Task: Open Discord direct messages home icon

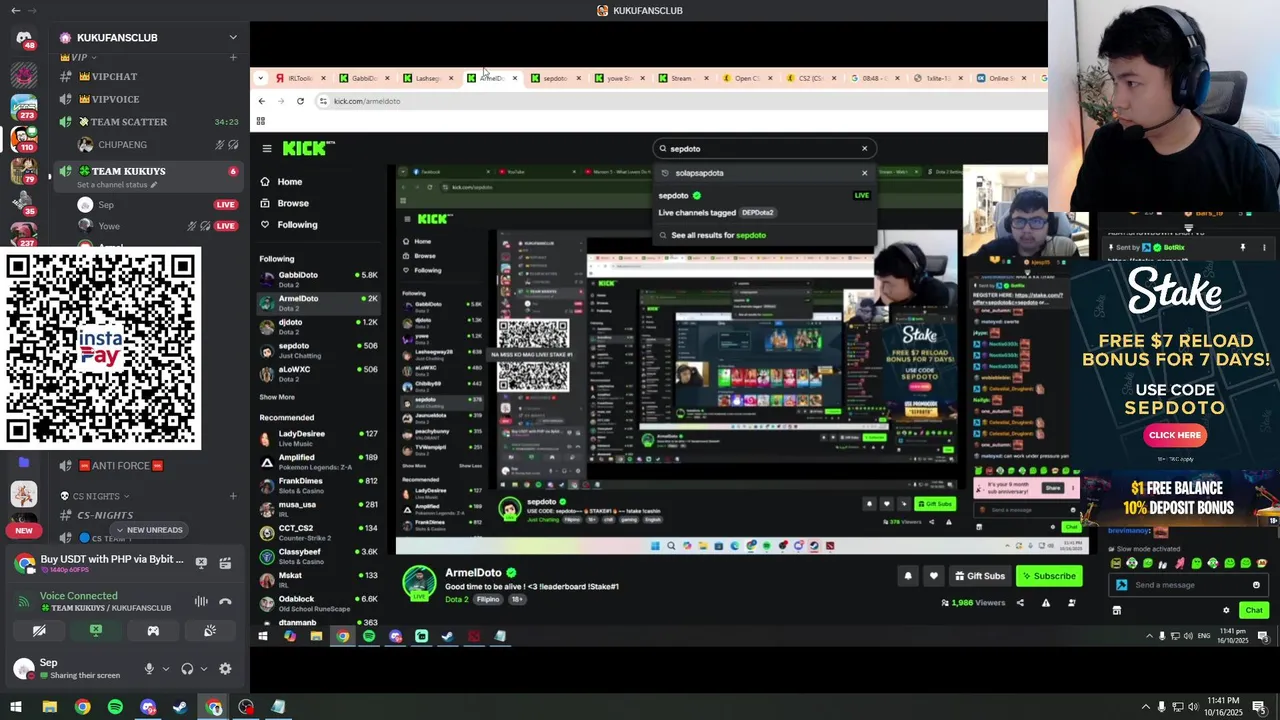Action: 24,38
